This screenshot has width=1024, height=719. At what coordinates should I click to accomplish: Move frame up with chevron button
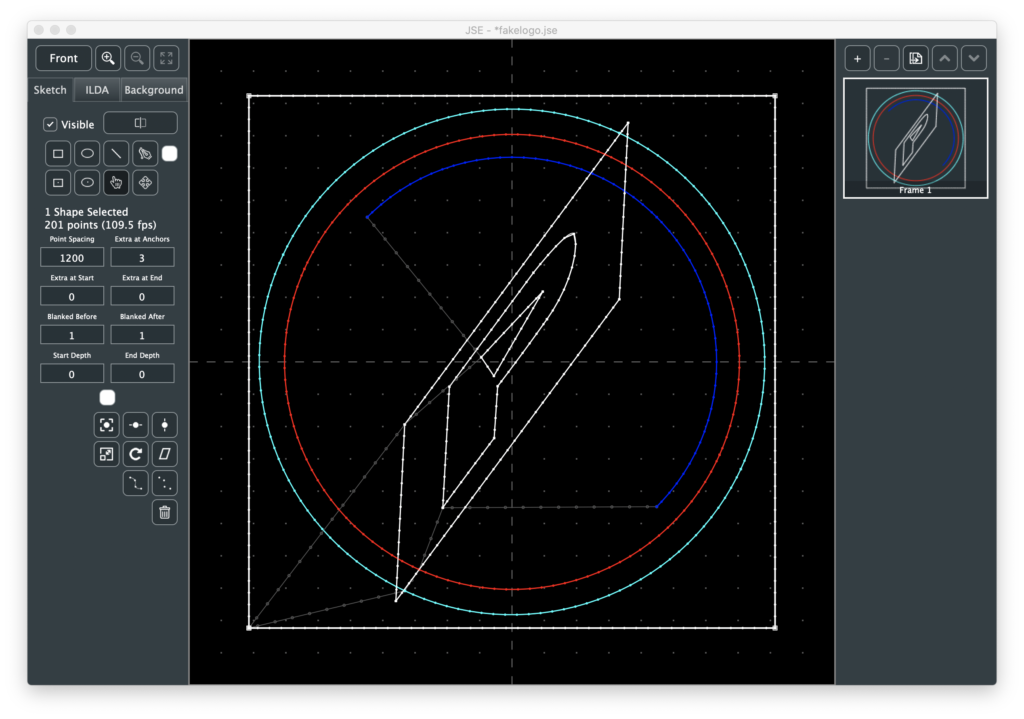coord(945,58)
